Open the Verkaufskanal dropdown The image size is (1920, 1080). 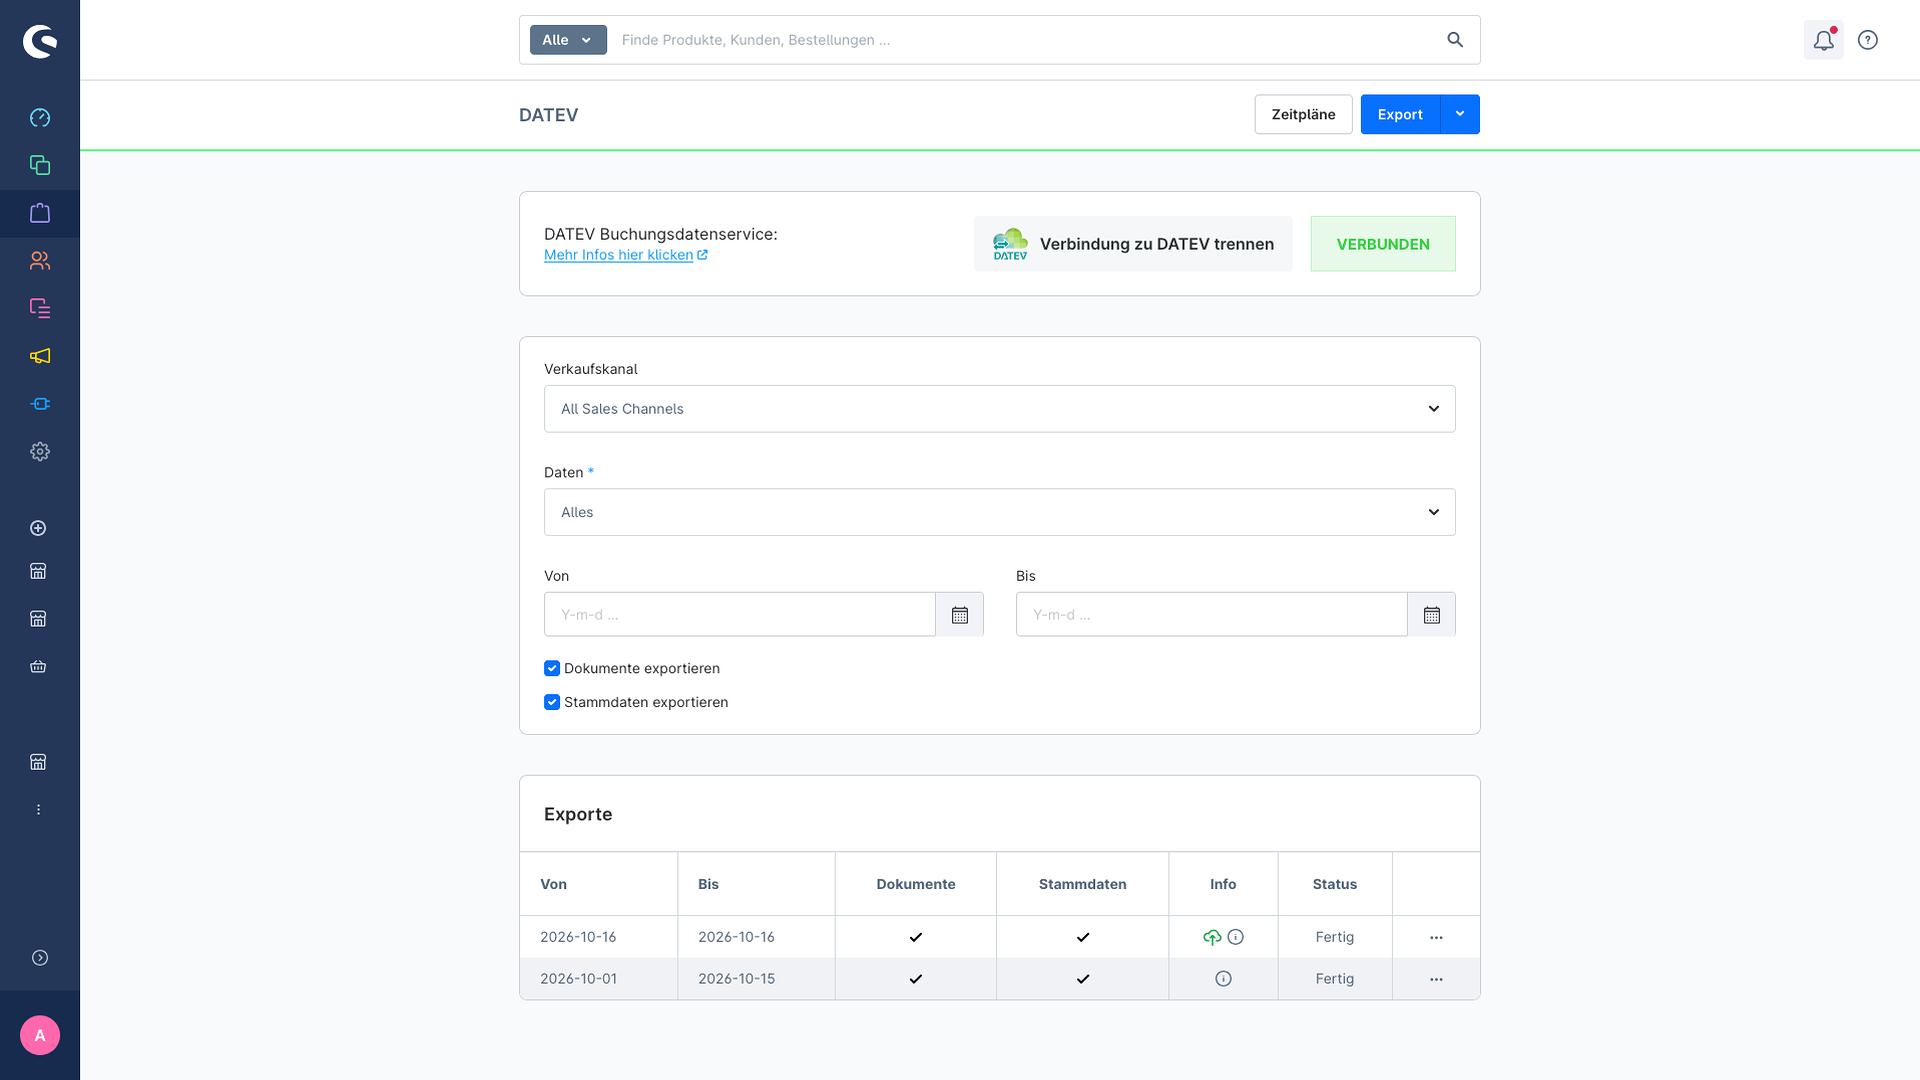1000,409
